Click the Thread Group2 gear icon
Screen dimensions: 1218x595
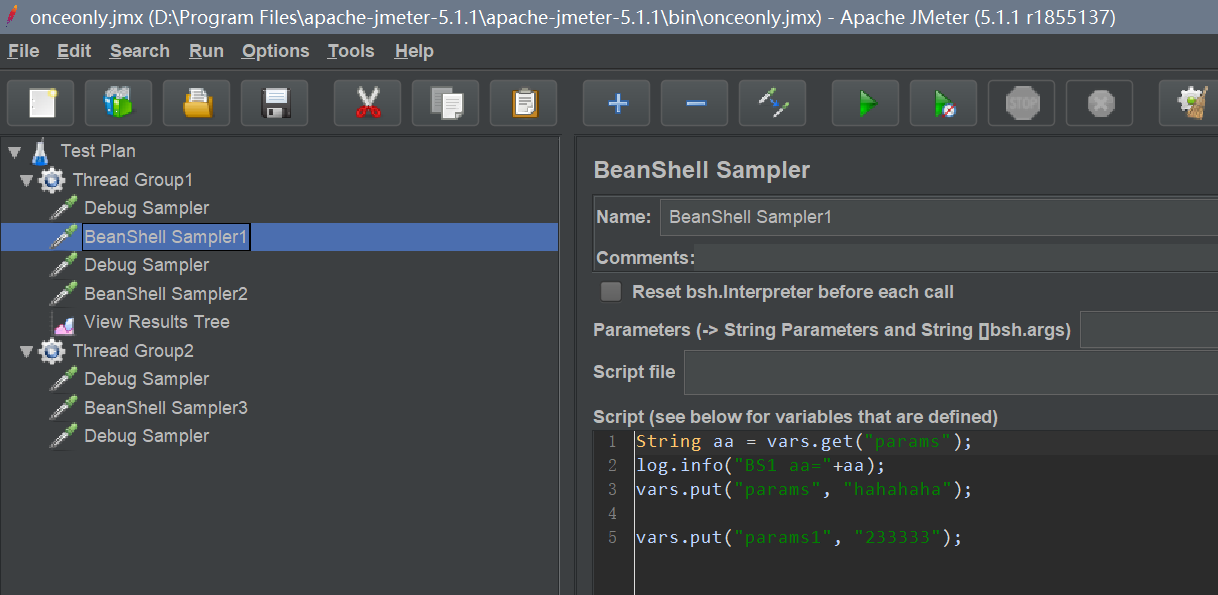52,351
